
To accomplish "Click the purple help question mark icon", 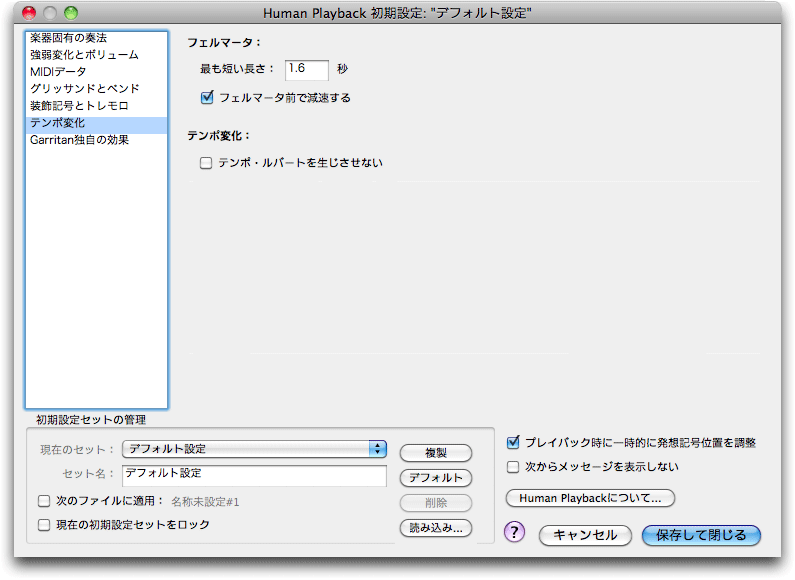I will [515, 532].
